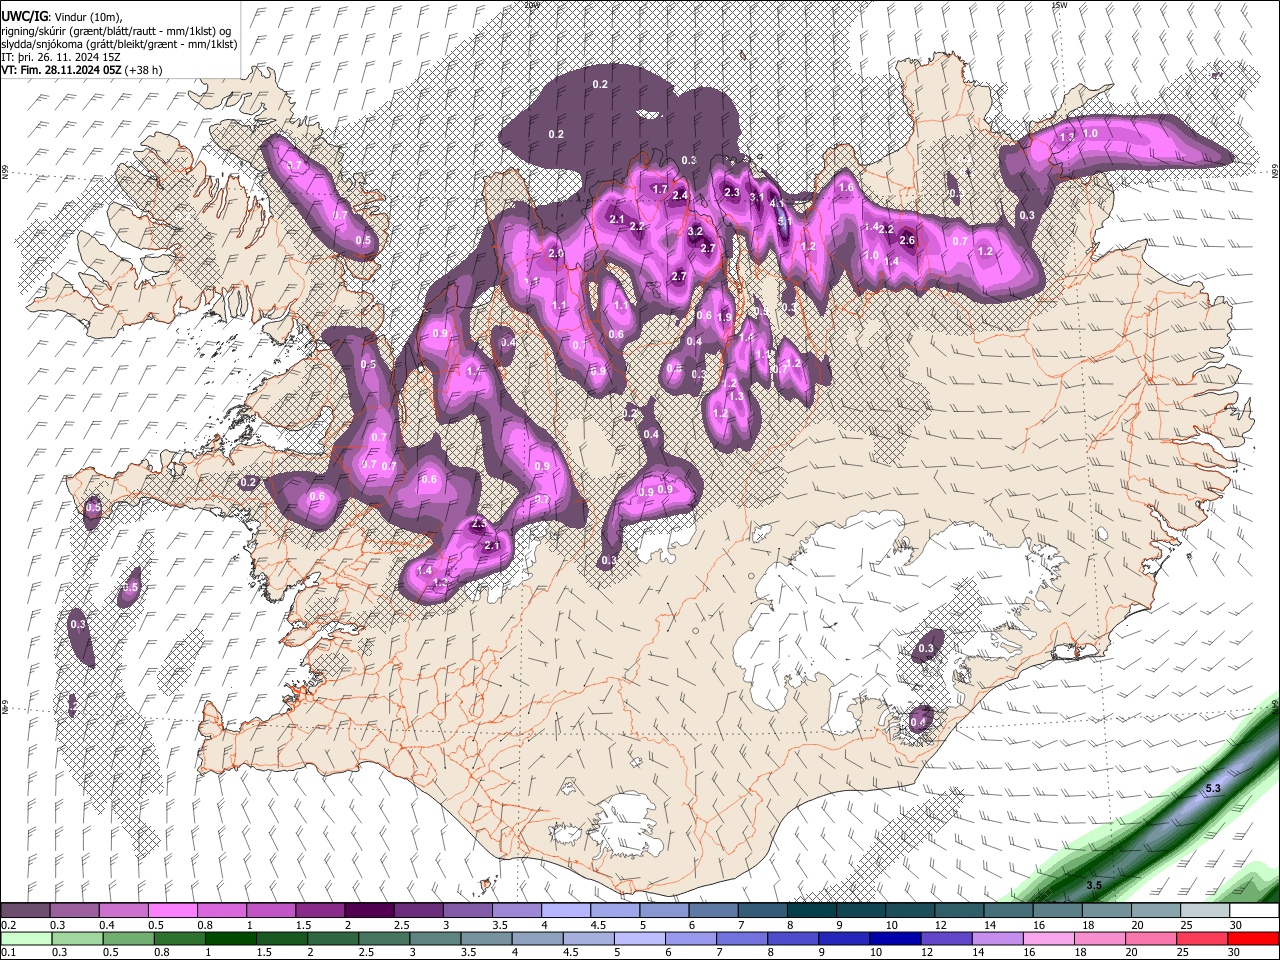Click the snow scale swatch starting at 3
The width and height of the screenshot is (1280, 960).
tap(466, 911)
